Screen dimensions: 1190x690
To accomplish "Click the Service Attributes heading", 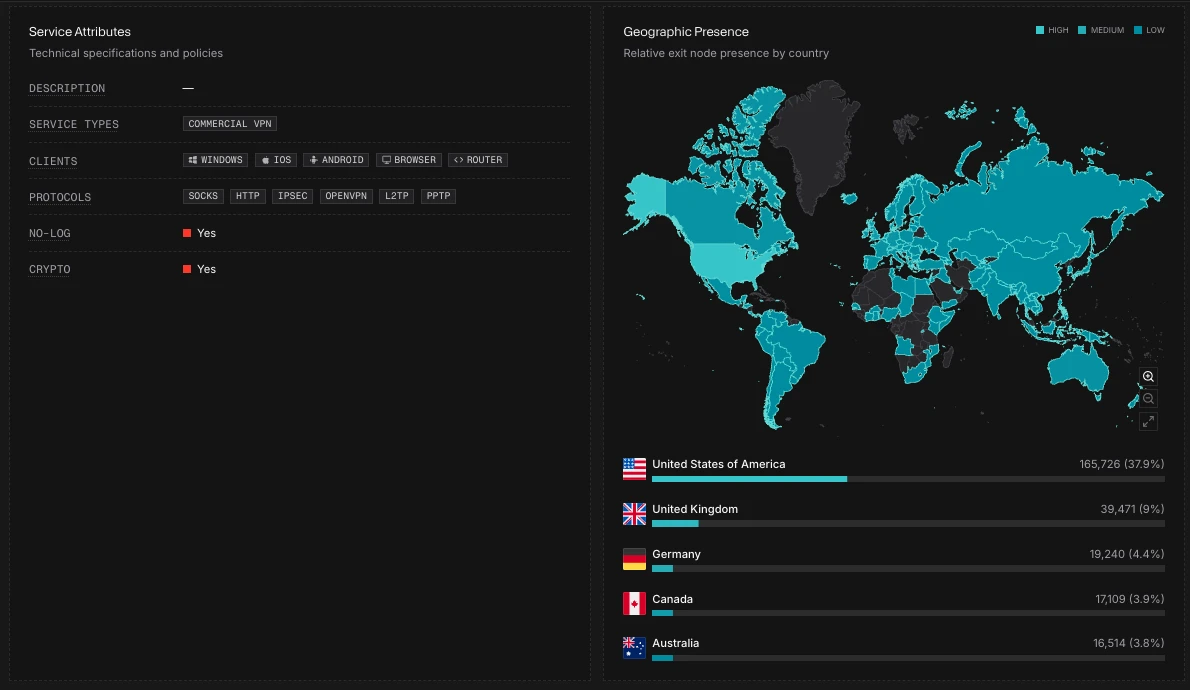I will pyautogui.click(x=80, y=32).
